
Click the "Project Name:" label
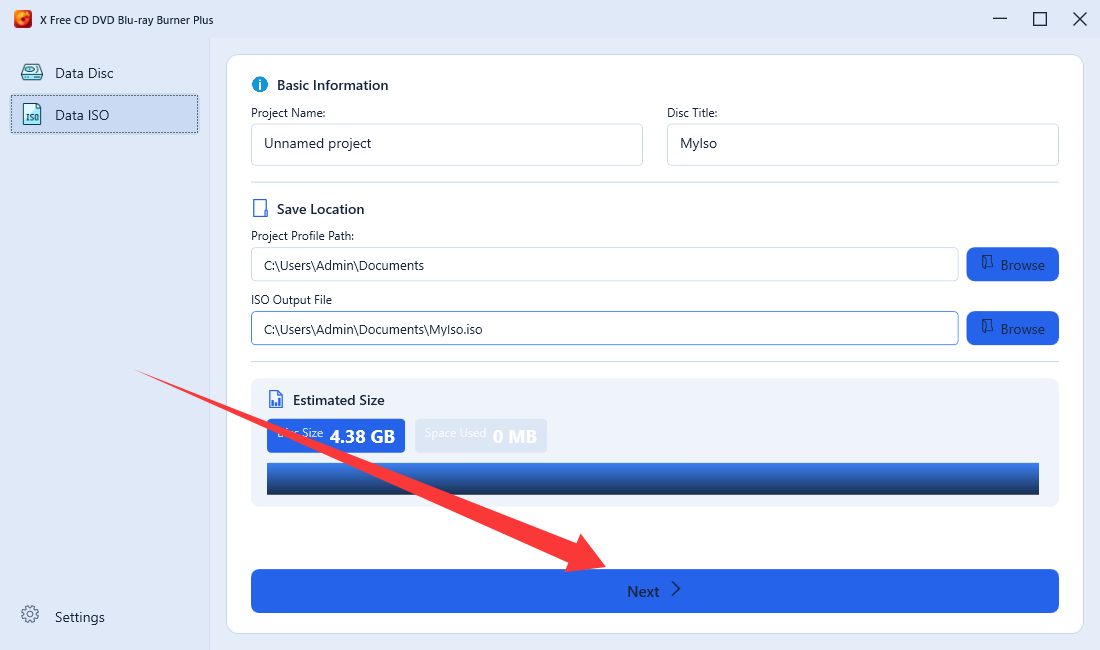(x=288, y=113)
